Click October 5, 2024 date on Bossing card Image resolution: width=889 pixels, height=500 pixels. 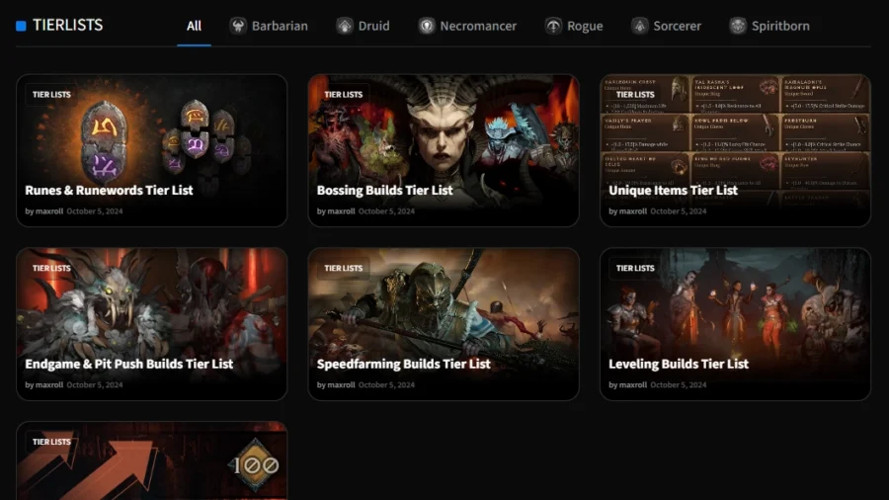(386, 211)
